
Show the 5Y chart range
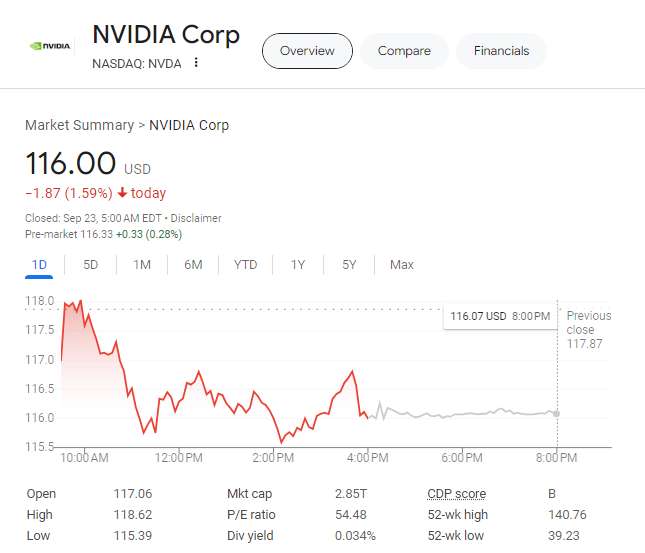coord(349,265)
